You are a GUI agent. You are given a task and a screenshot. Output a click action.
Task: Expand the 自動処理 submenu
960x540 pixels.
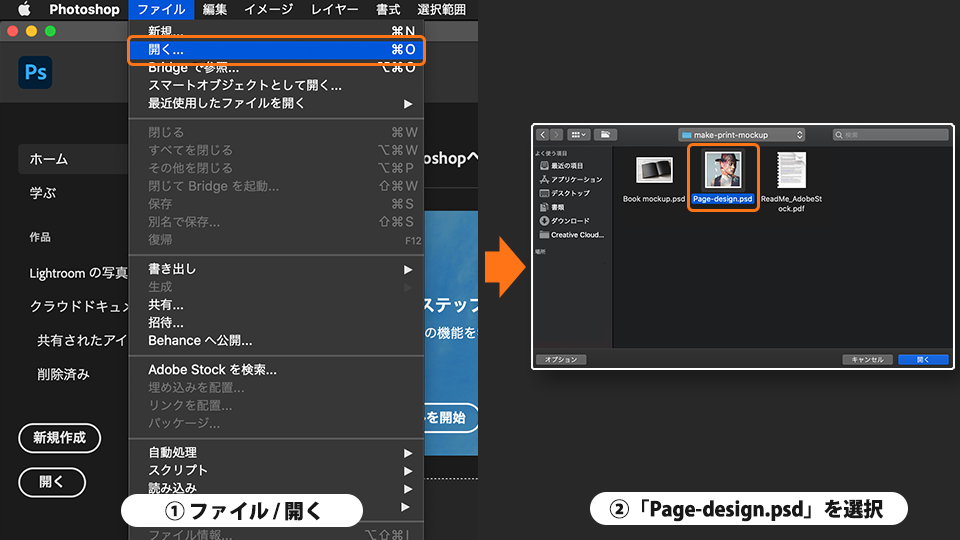(x=277, y=452)
